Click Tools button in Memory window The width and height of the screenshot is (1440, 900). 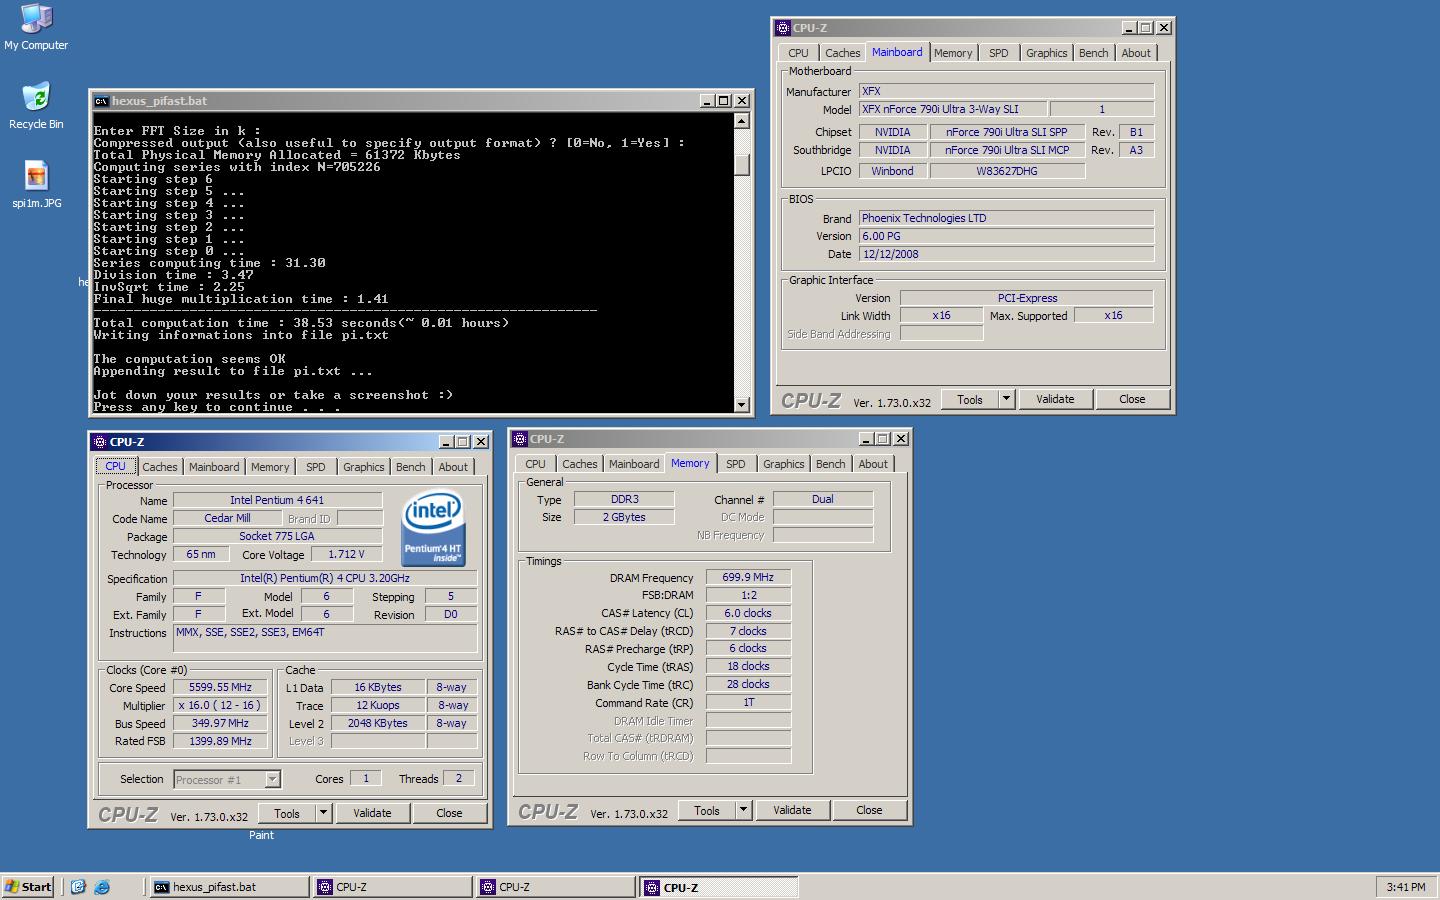(x=707, y=810)
